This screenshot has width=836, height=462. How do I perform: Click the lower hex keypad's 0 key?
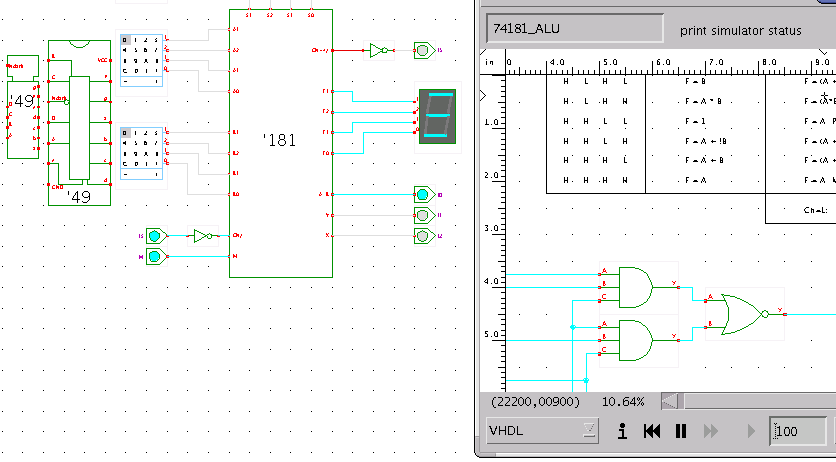pyautogui.click(x=126, y=133)
